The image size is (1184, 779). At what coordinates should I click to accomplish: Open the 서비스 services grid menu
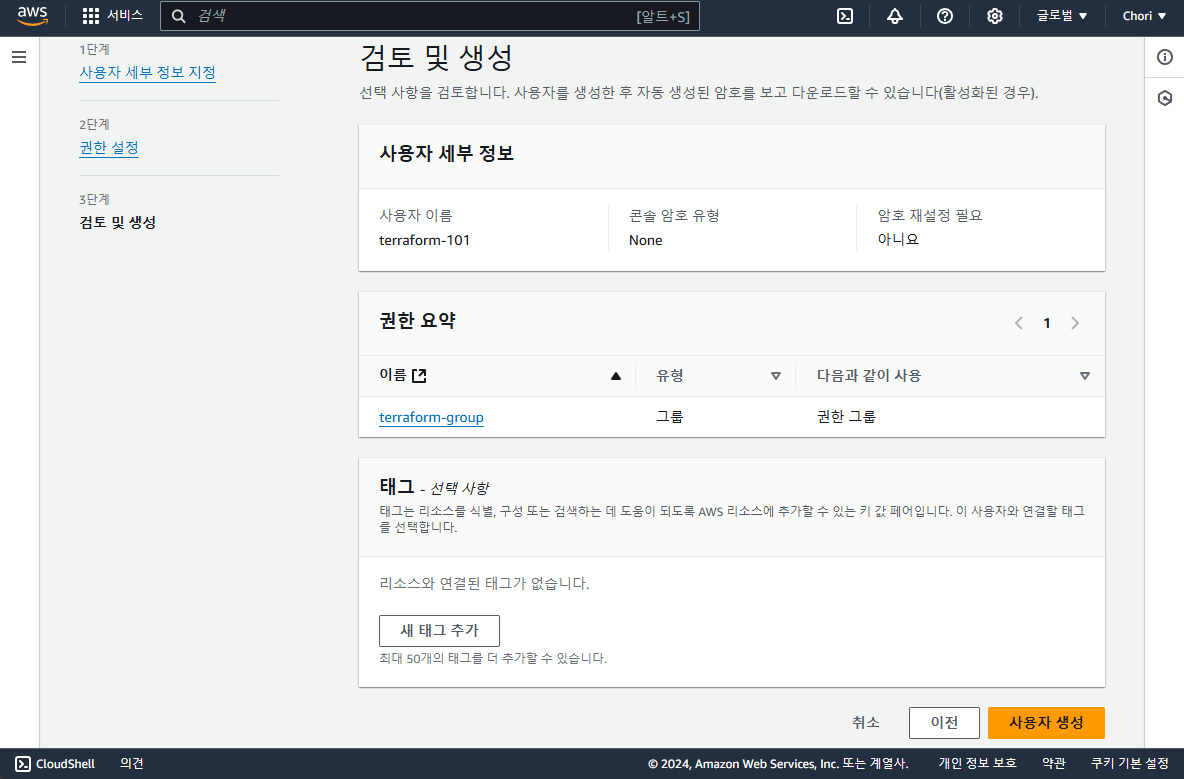pos(113,16)
